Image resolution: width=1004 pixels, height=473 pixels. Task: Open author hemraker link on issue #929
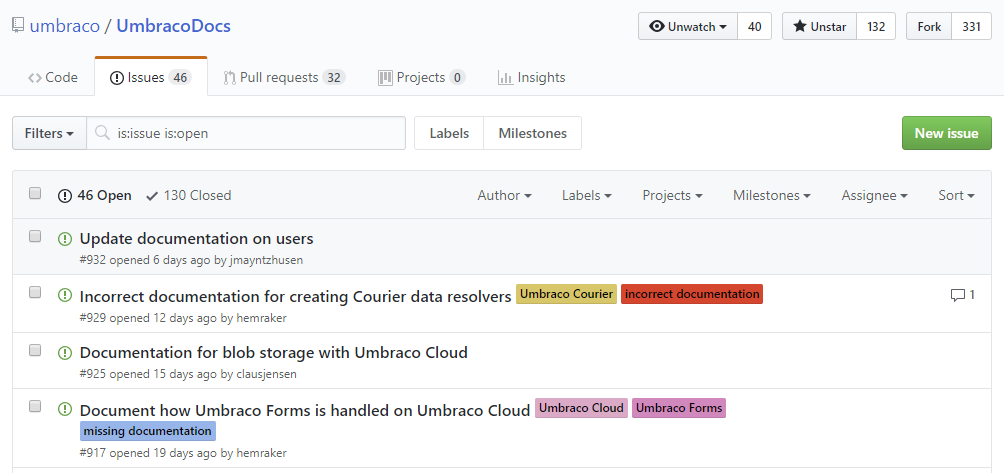(x=261, y=317)
